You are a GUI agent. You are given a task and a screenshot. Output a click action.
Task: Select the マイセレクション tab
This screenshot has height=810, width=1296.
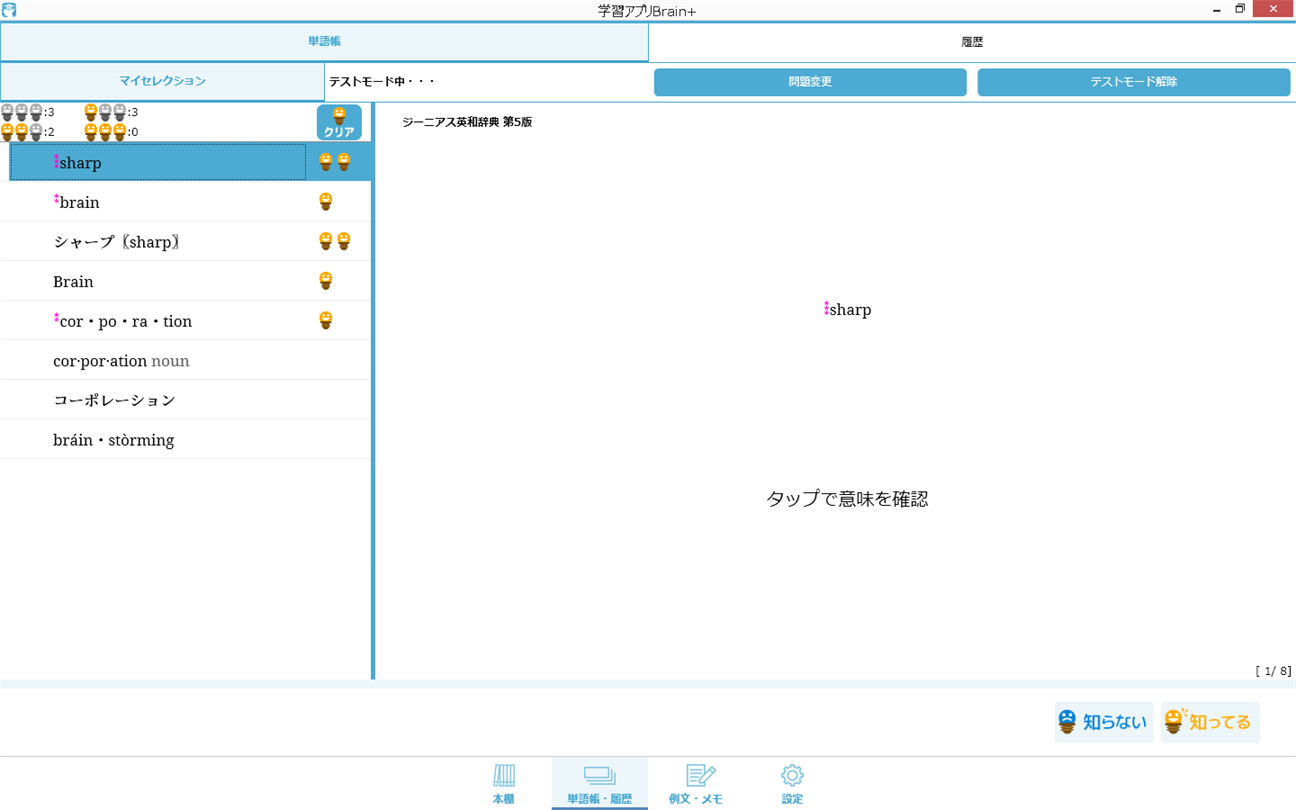pos(162,81)
